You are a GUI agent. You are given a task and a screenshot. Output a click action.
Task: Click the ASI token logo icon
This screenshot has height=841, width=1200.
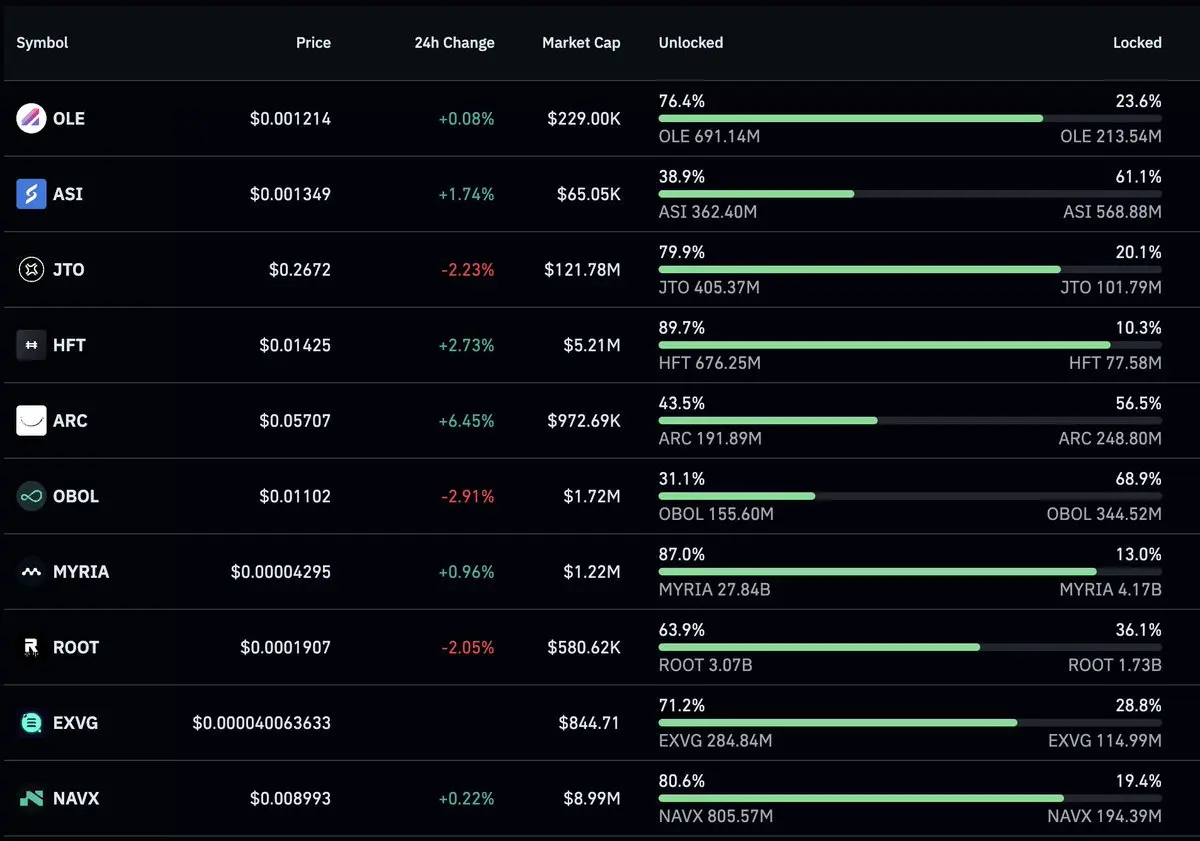point(31,194)
